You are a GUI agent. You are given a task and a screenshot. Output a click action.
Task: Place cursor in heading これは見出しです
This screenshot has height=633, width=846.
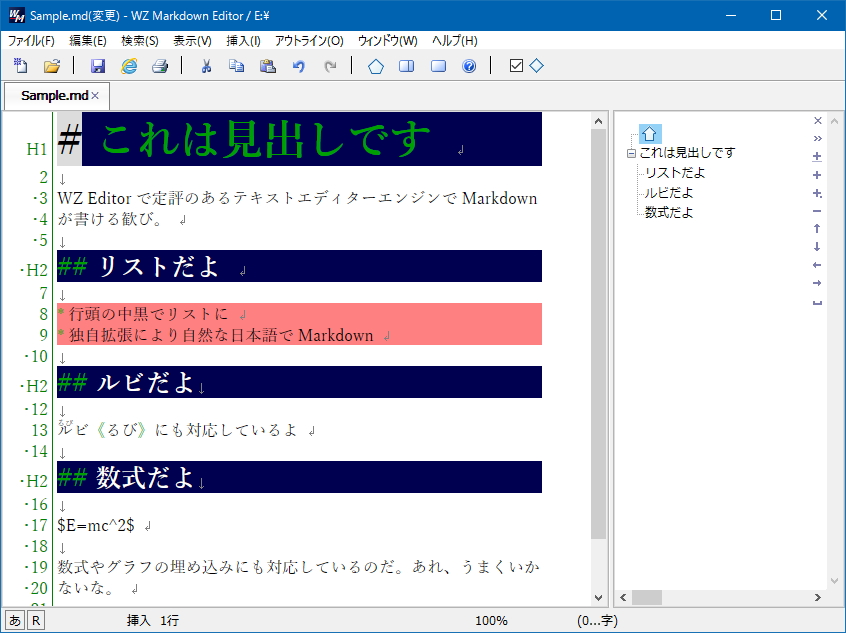click(265, 139)
